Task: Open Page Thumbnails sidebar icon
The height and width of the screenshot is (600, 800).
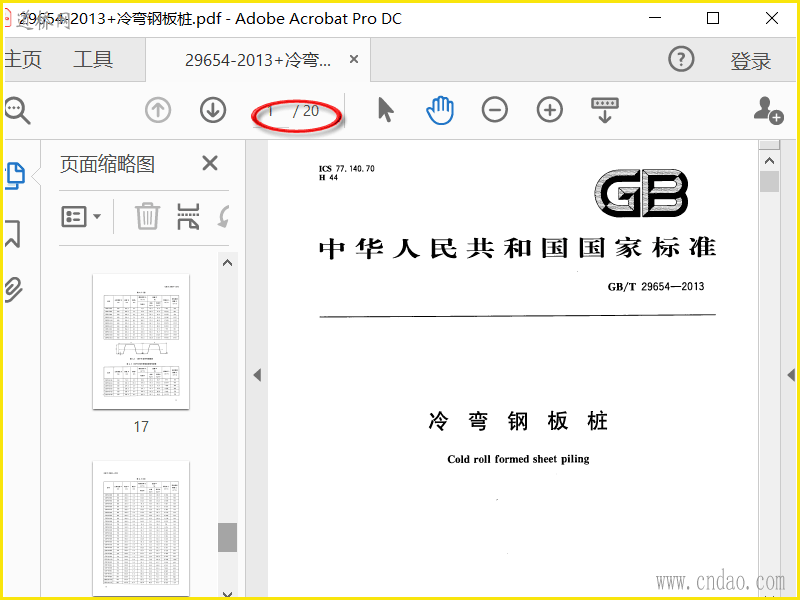Action: (15, 176)
